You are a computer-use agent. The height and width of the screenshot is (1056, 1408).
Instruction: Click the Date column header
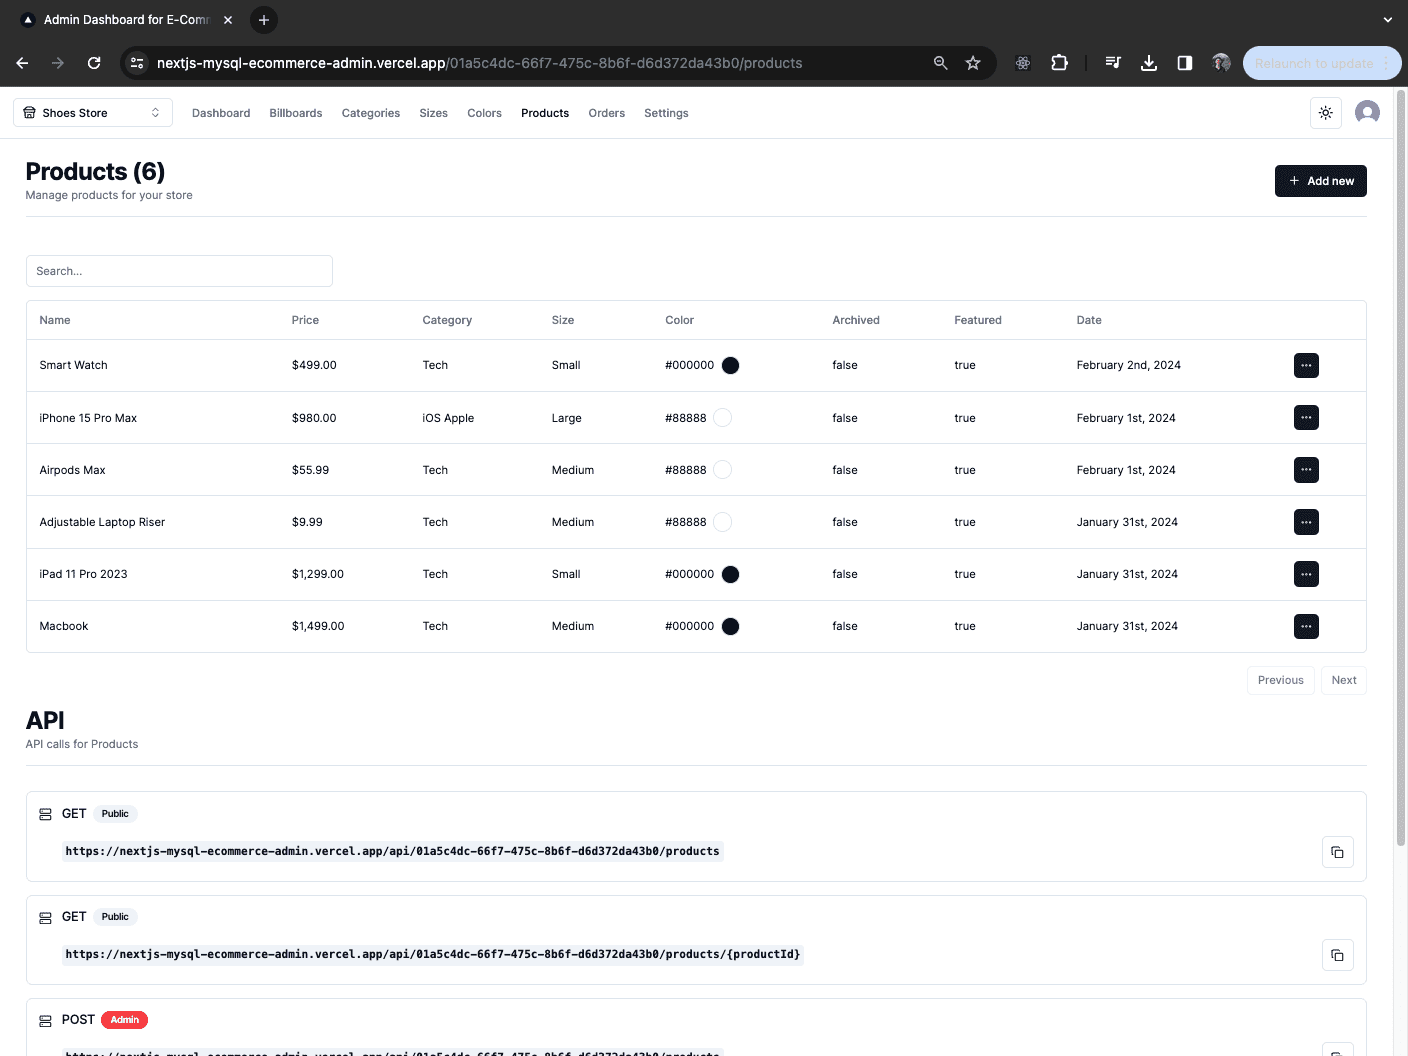click(x=1089, y=320)
